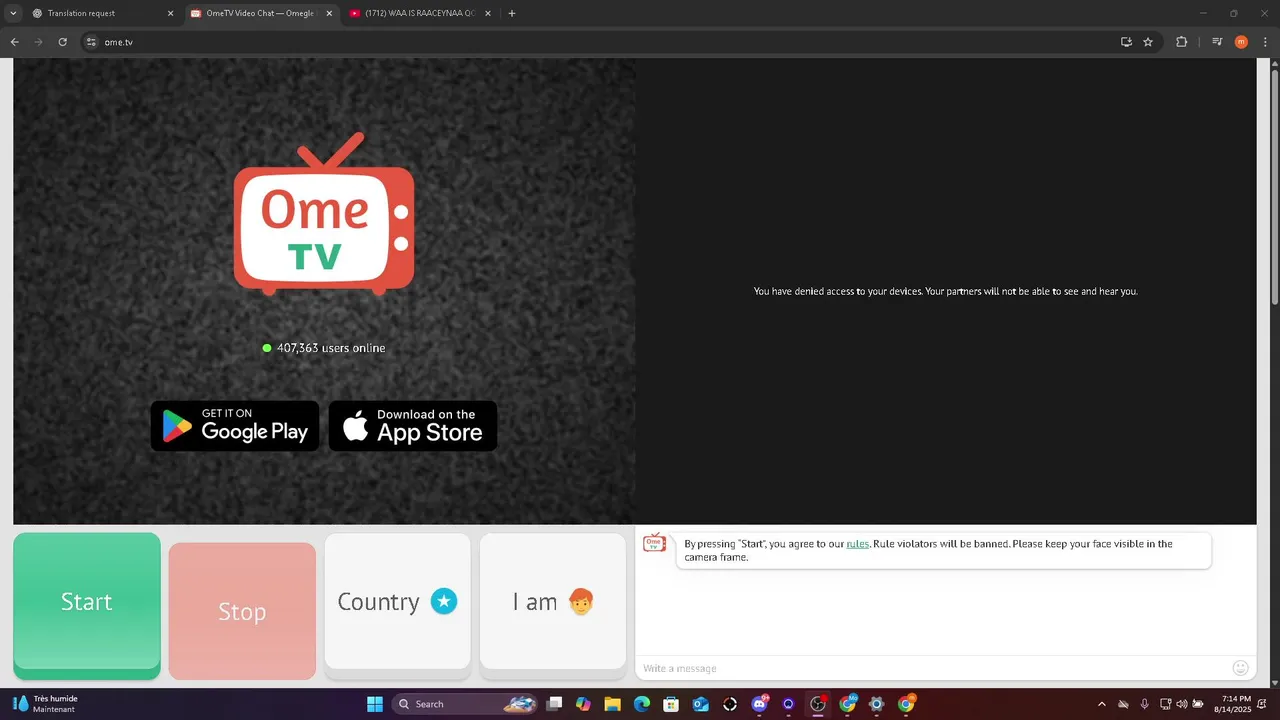The height and width of the screenshot is (720, 1280).
Task: Click the OmeTV avatar beside the rules message
Action: (x=654, y=543)
